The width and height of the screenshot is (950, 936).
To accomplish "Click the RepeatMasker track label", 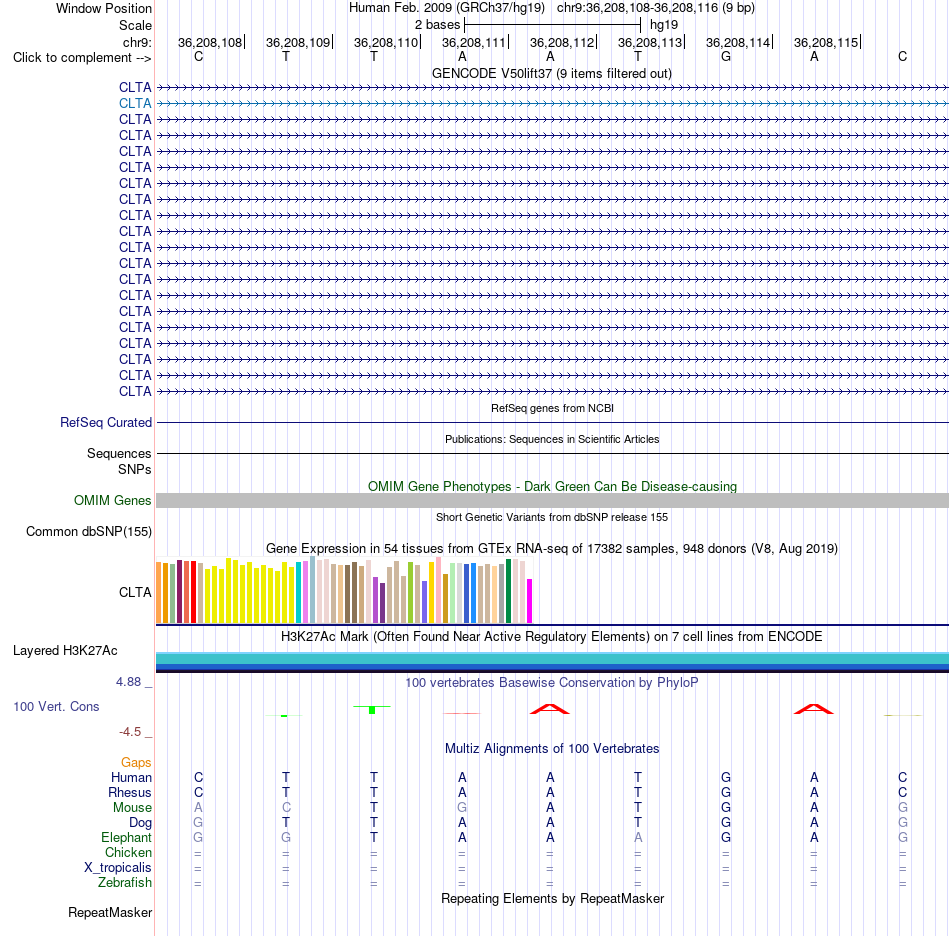I will click(110, 912).
